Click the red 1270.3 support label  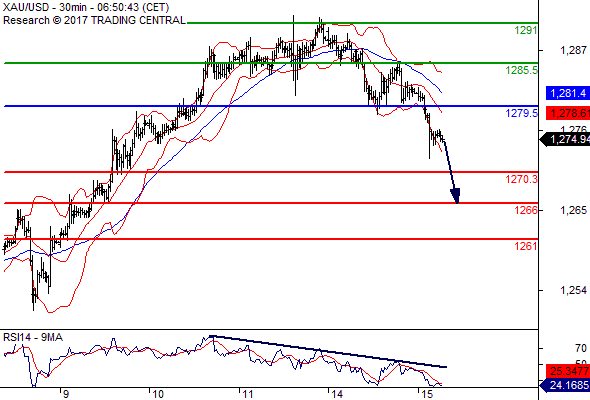tap(522, 179)
